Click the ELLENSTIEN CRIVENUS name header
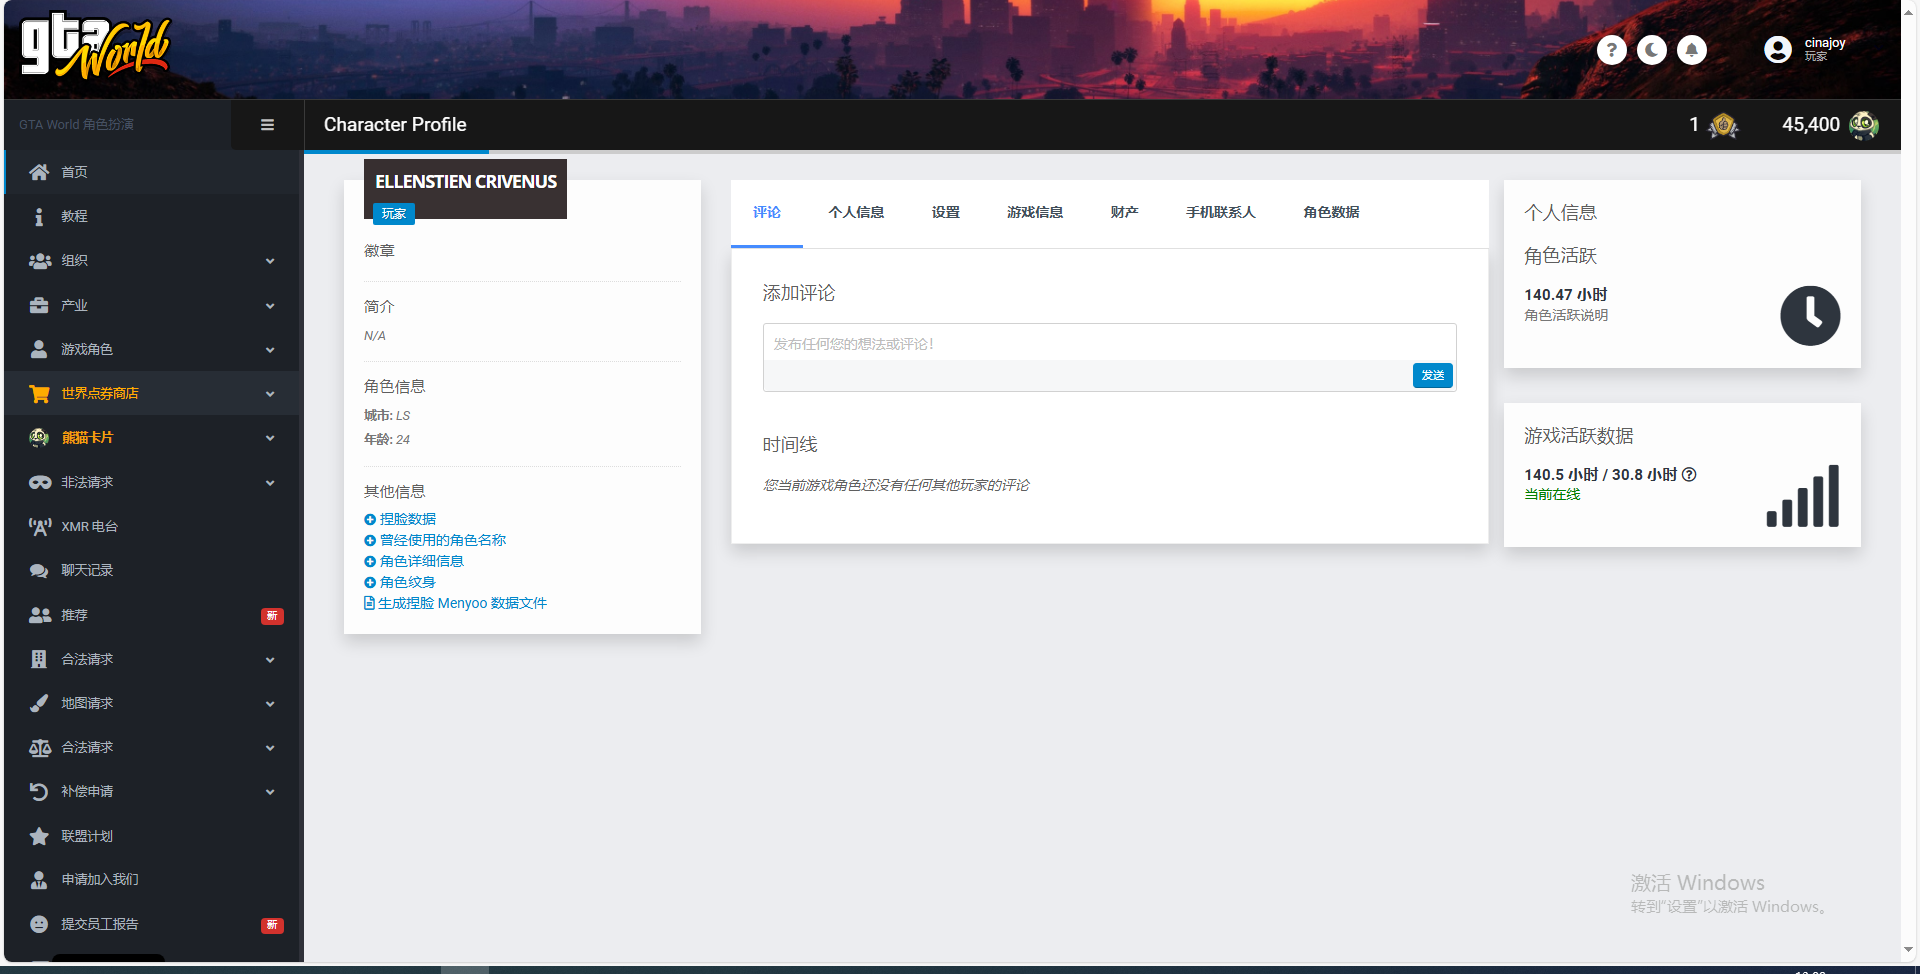 (x=466, y=181)
